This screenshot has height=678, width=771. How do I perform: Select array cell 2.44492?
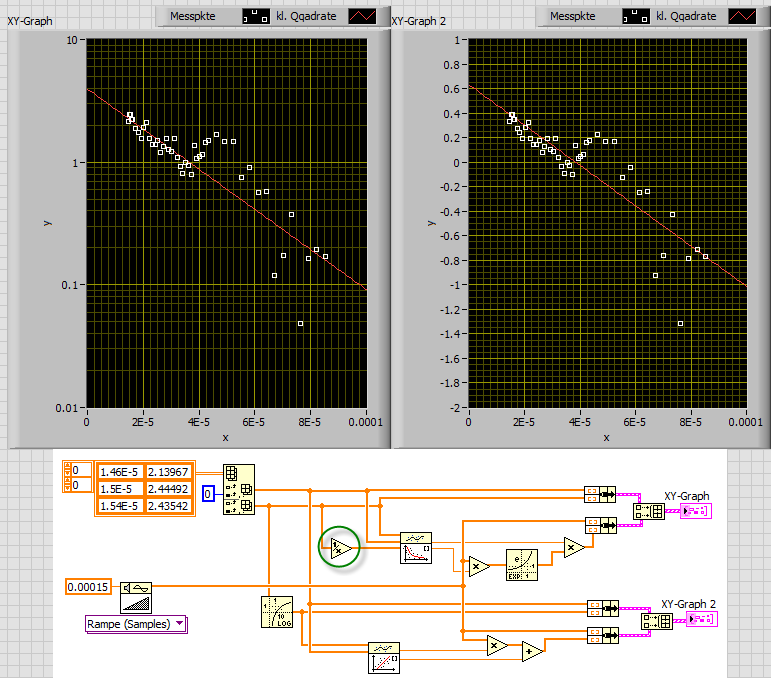(168, 489)
